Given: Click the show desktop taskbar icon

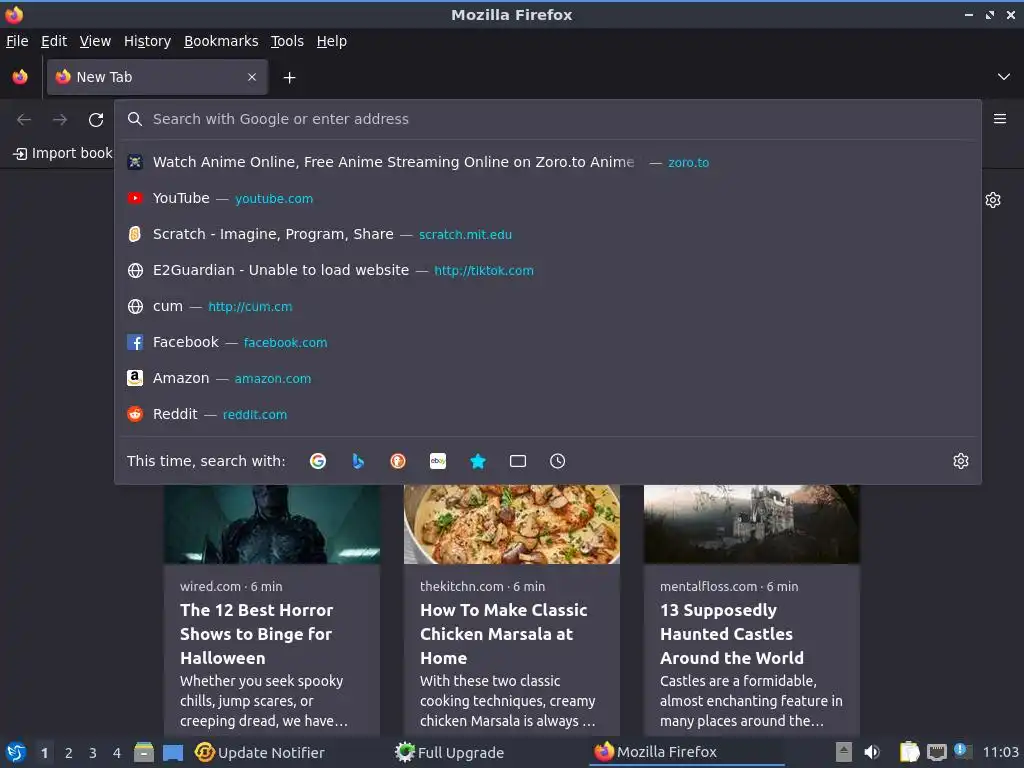Looking at the screenshot, I should (173, 753).
